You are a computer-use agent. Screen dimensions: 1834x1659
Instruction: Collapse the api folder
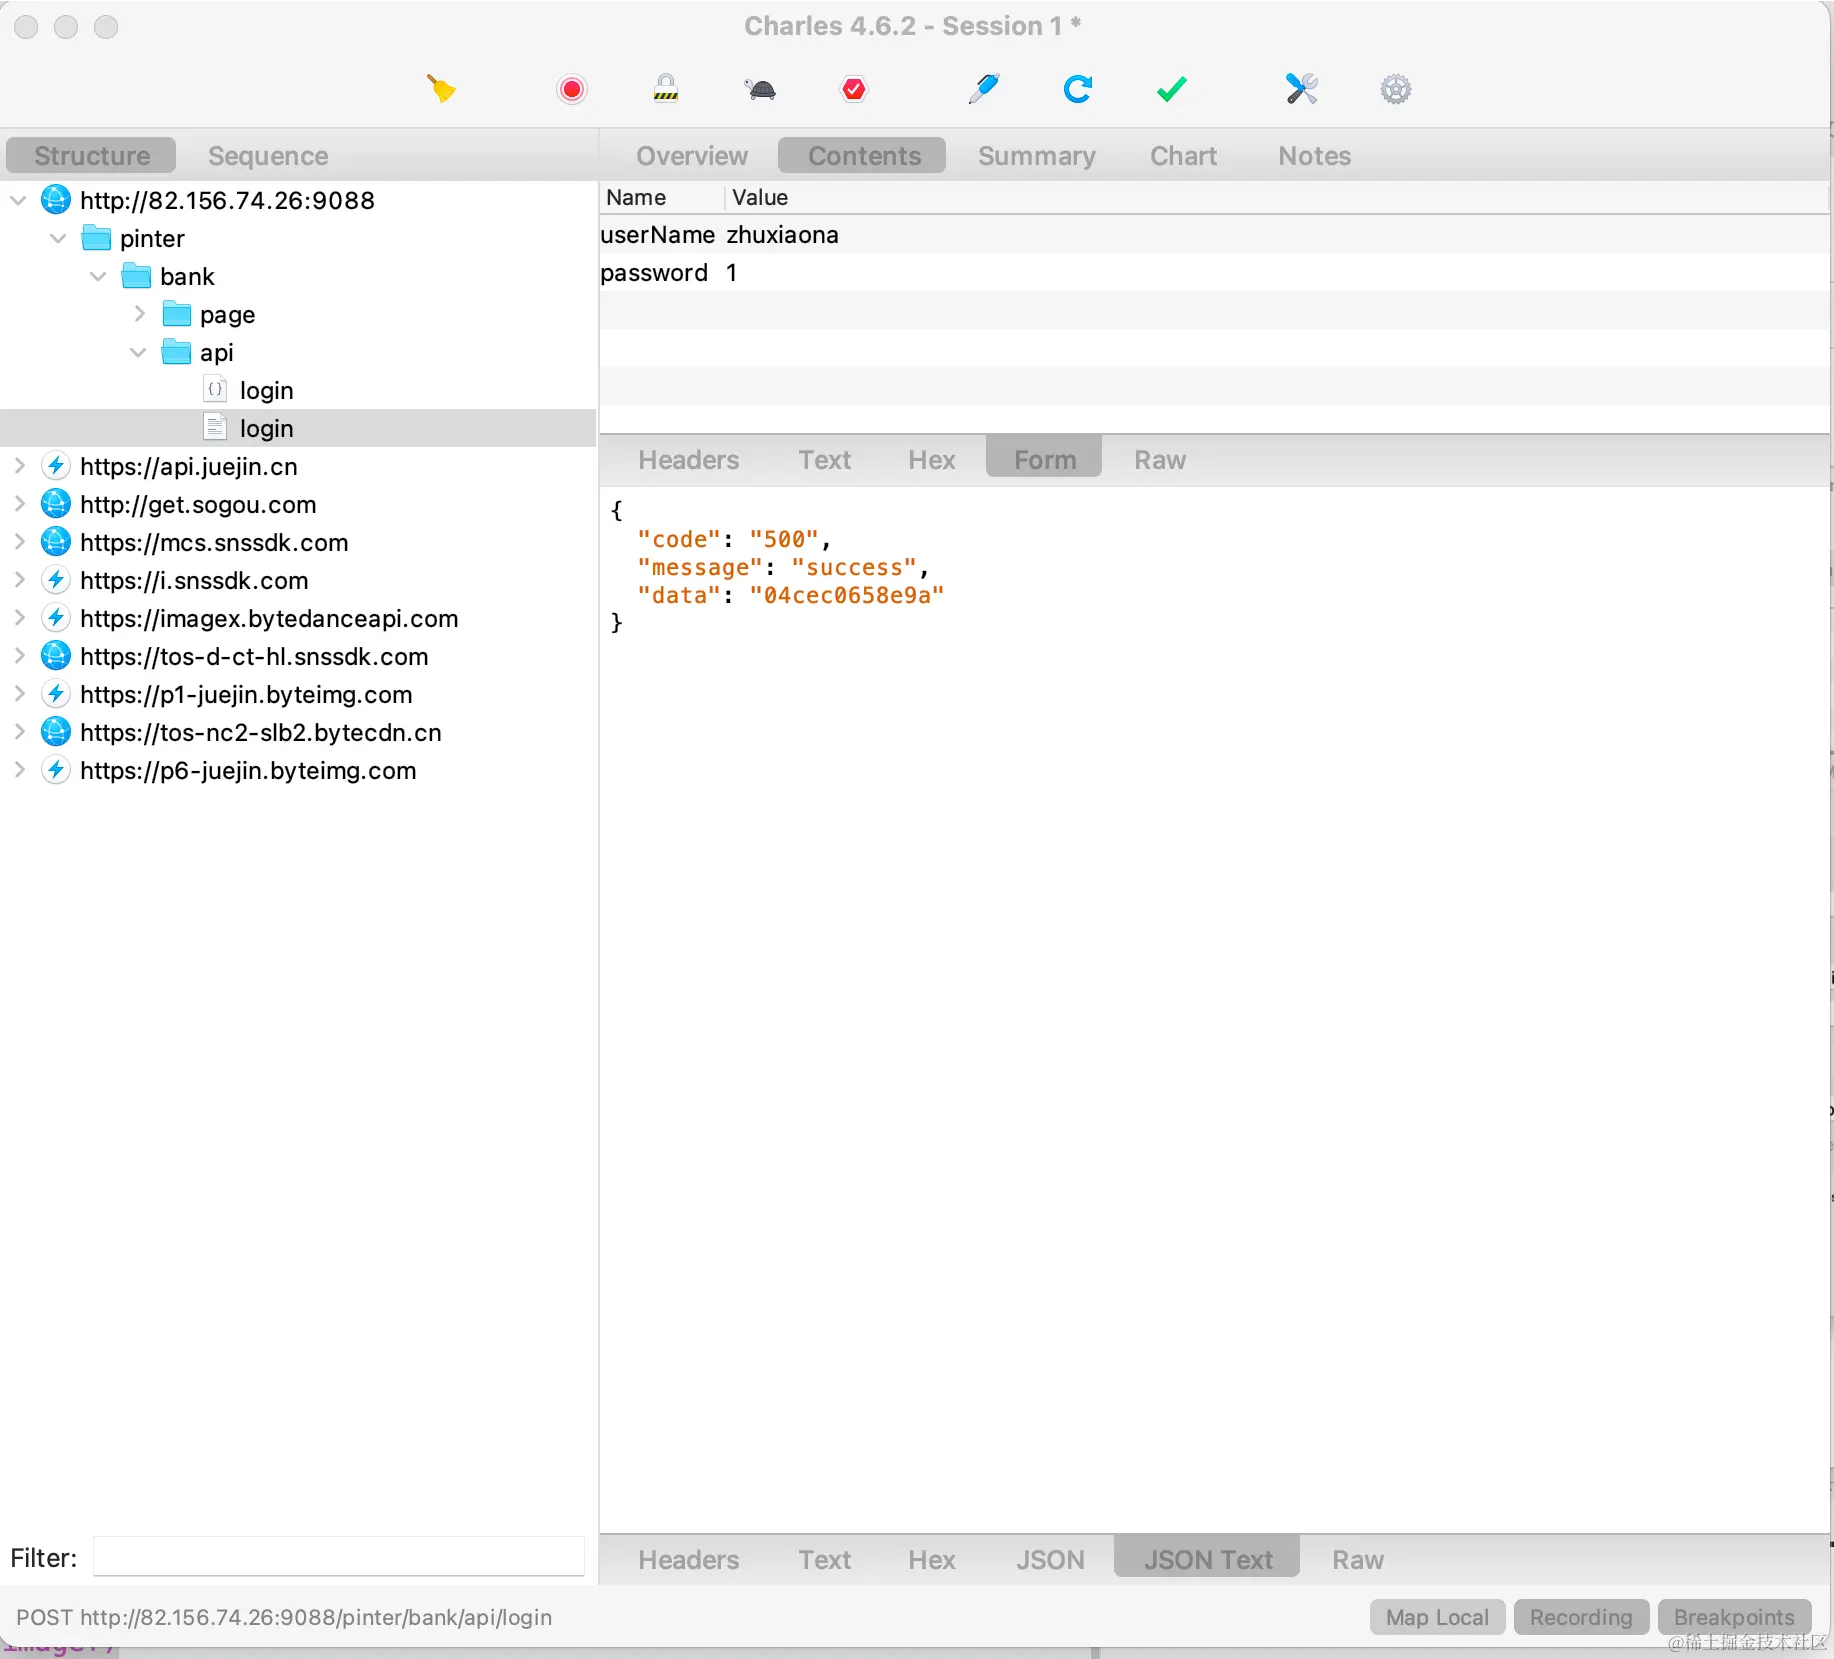(138, 352)
